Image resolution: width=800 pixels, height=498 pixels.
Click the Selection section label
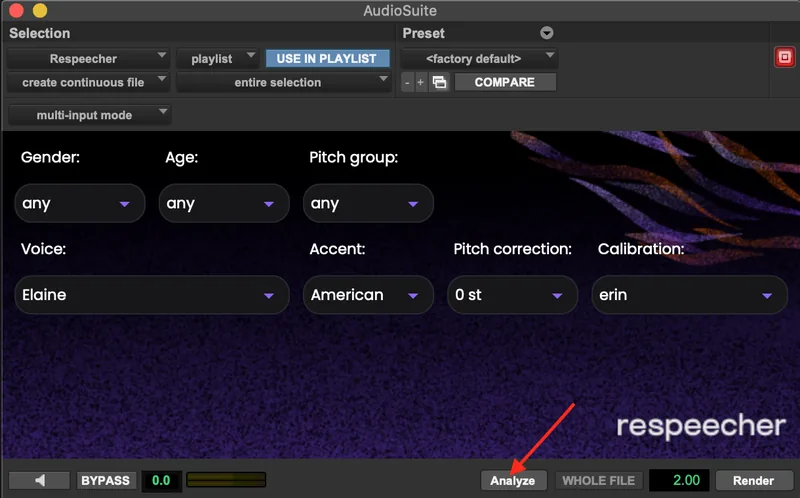pyautogui.click(x=40, y=33)
